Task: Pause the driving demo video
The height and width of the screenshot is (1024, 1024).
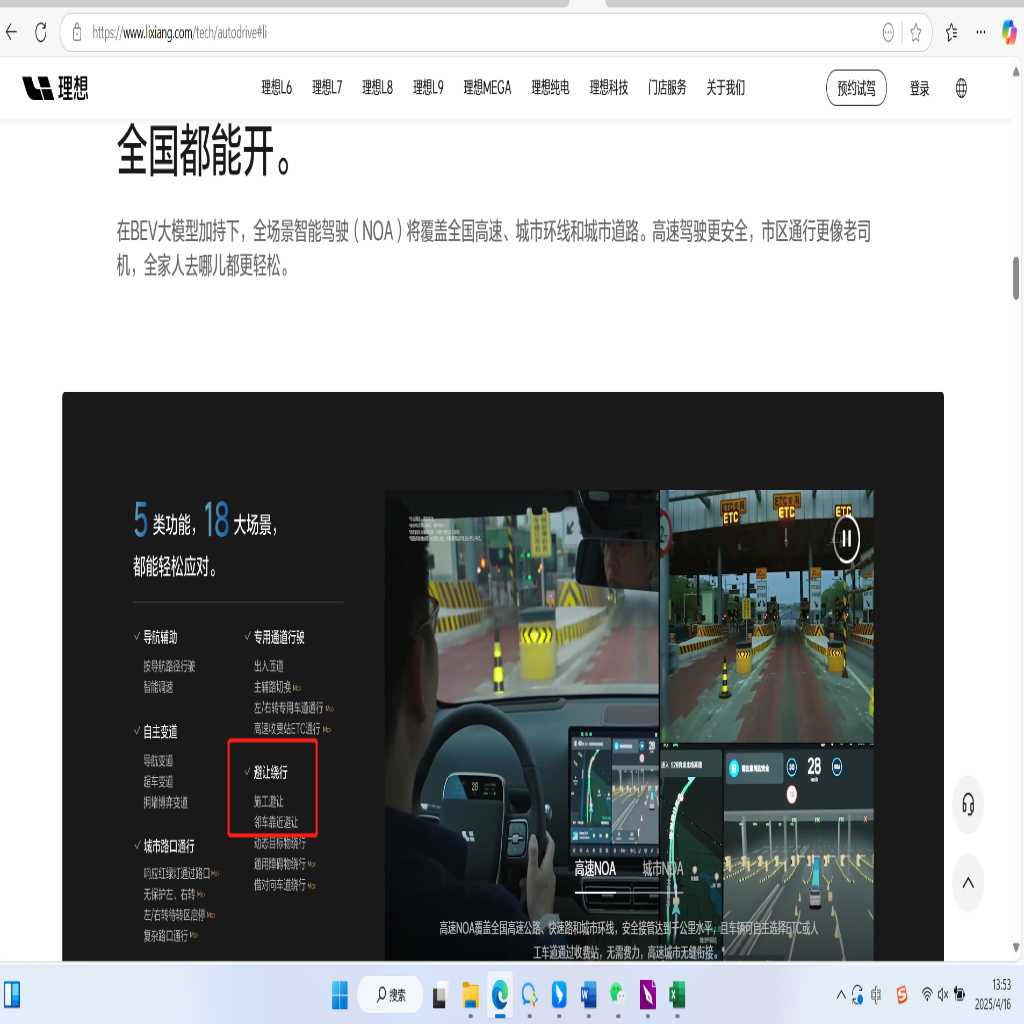Action: pyautogui.click(x=846, y=539)
